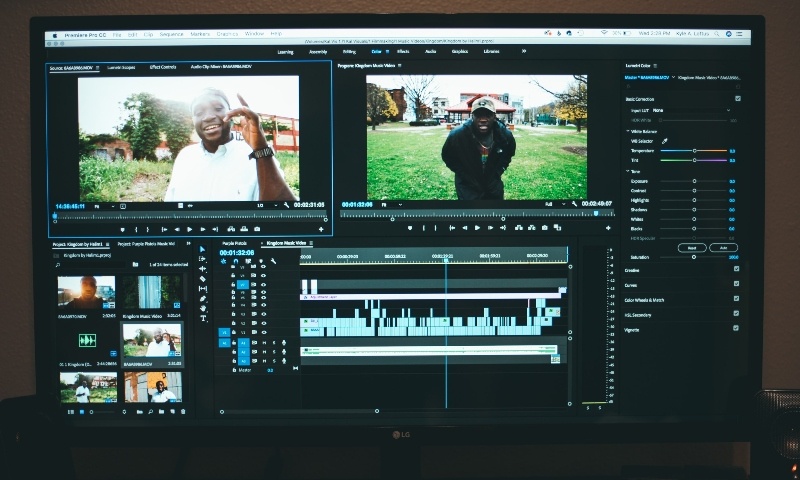Adjust the Saturation slider handle
Viewport: 800px width, 480px height.
pos(694,257)
